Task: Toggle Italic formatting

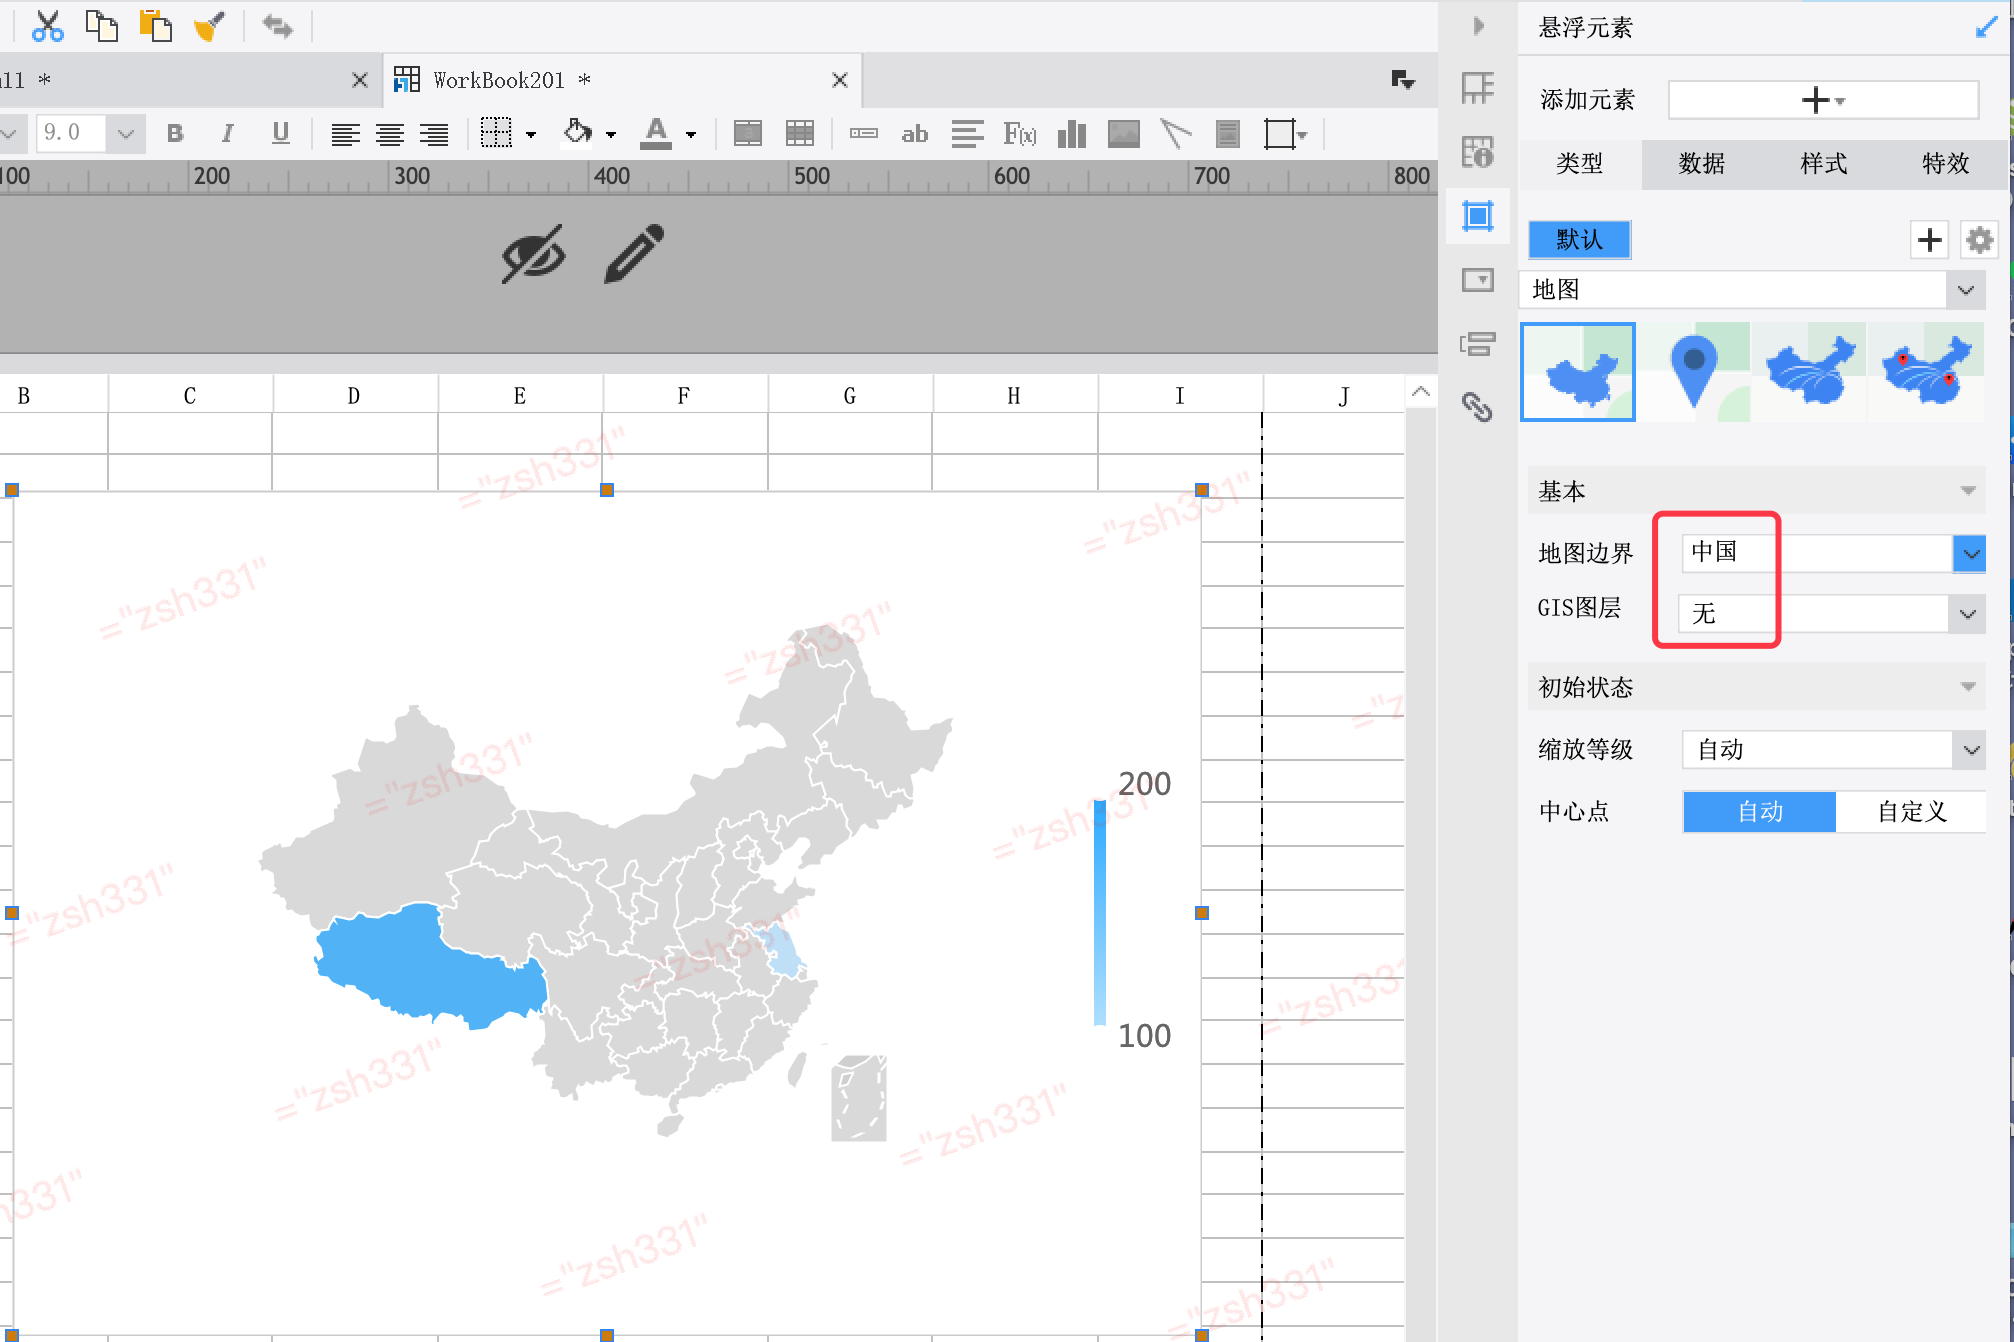Action: tap(228, 134)
